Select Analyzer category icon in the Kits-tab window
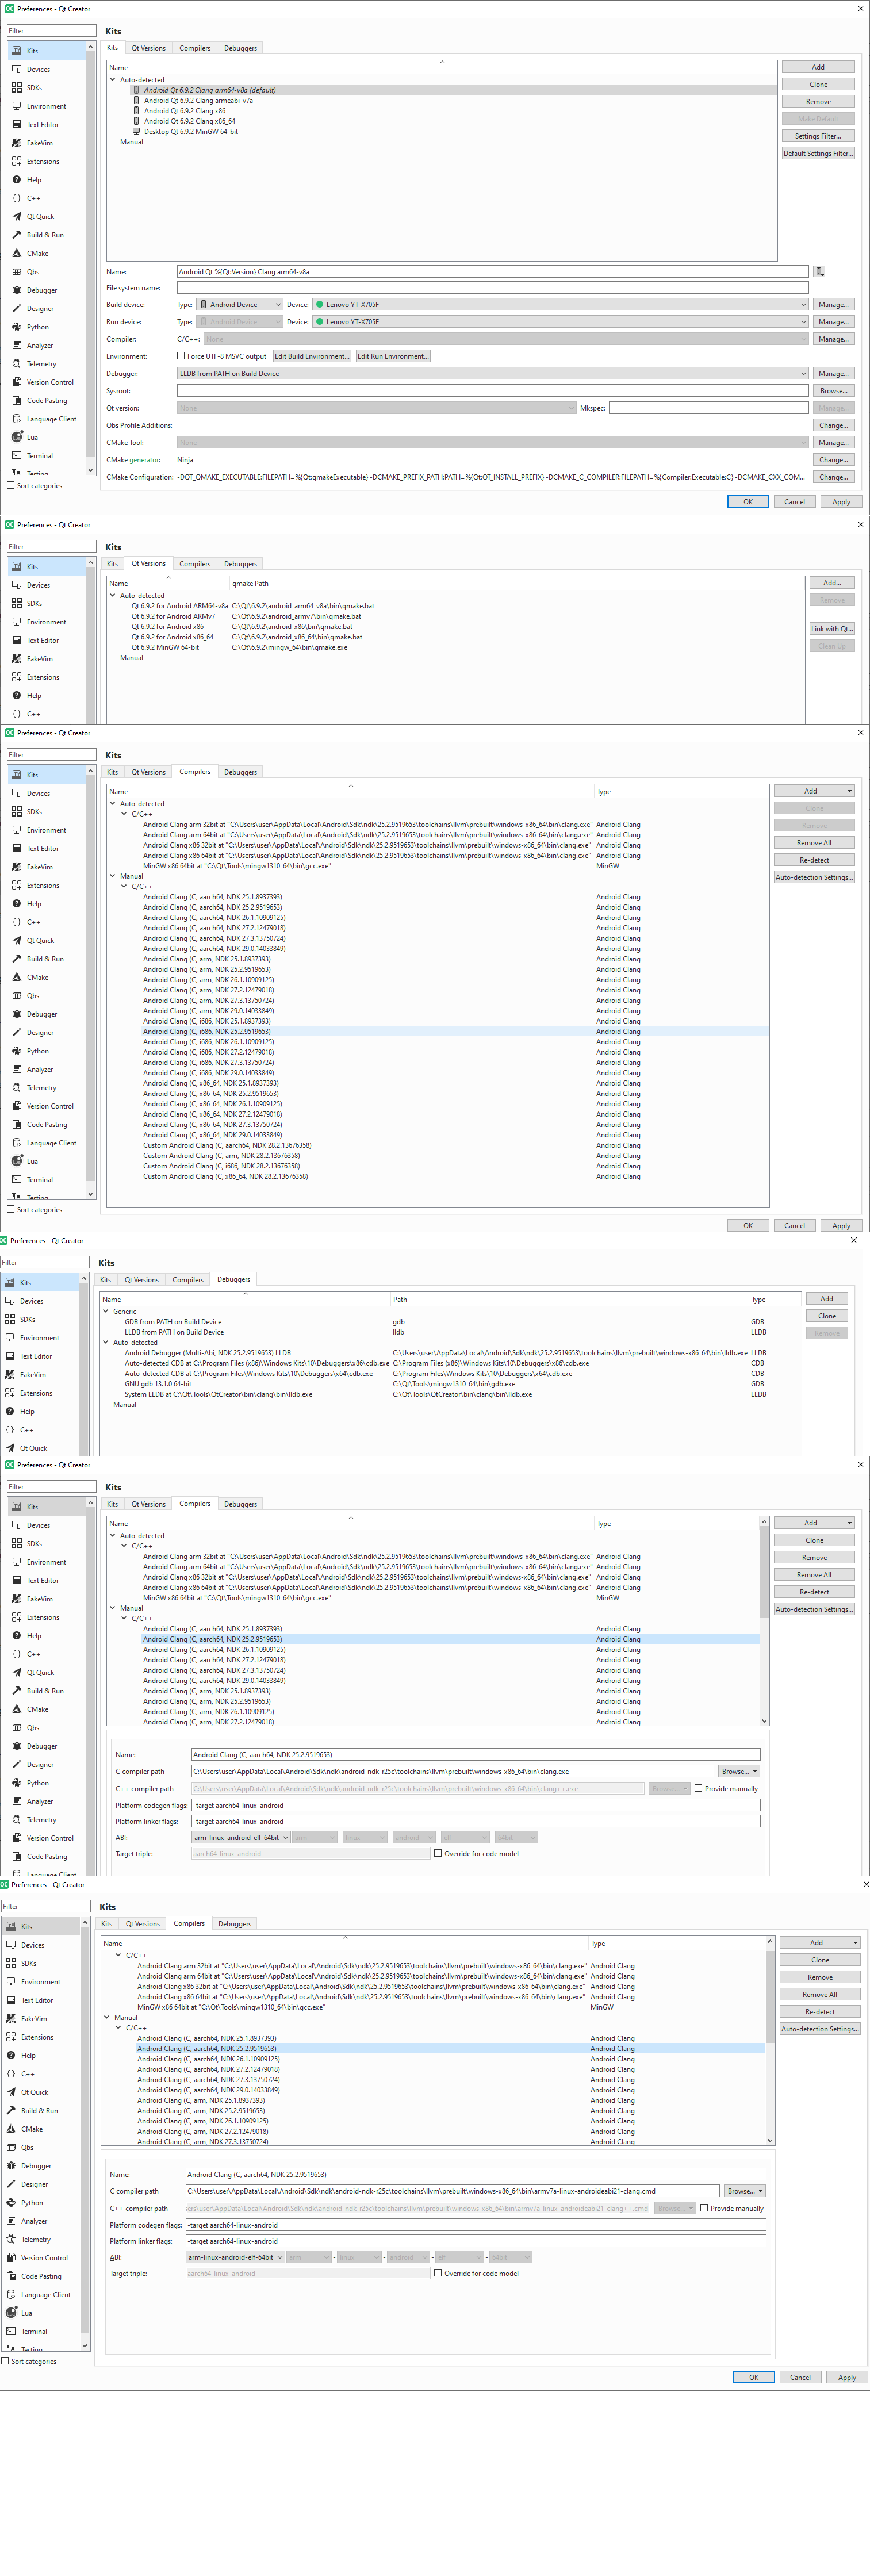The height and width of the screenshot is (2576, 870). 17,345
